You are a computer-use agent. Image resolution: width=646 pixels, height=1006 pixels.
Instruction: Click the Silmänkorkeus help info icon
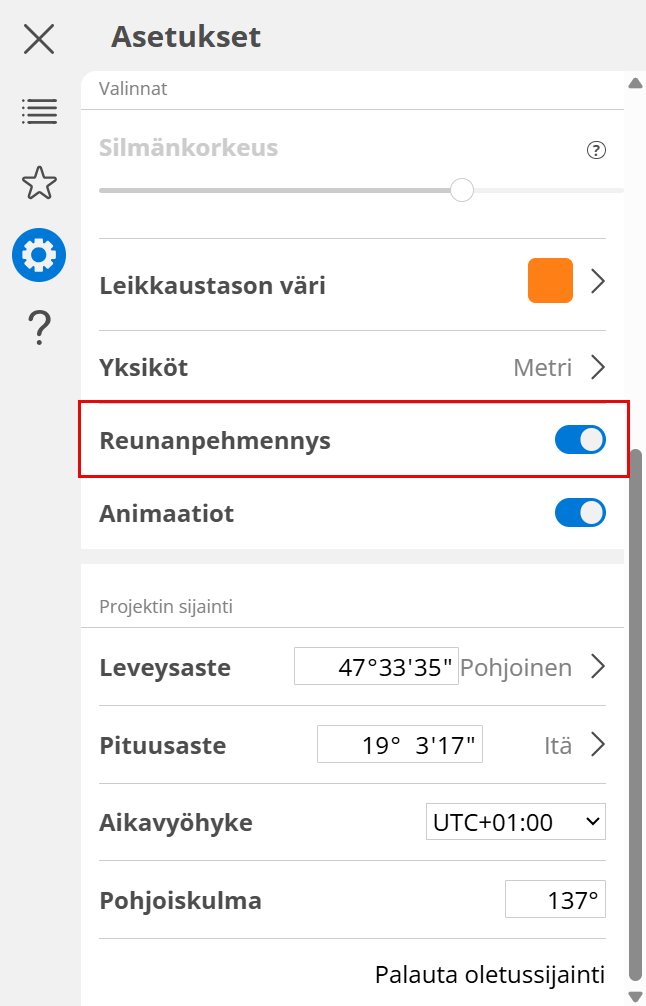coord(596,151)
